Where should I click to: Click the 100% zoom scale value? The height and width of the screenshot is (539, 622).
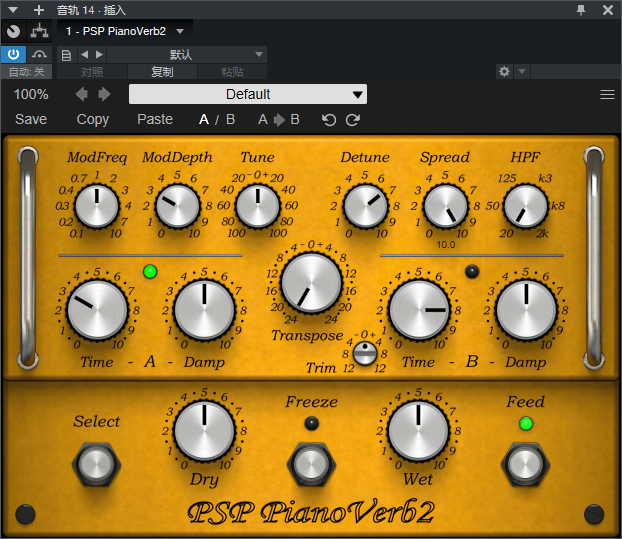(x=31, y=94)
